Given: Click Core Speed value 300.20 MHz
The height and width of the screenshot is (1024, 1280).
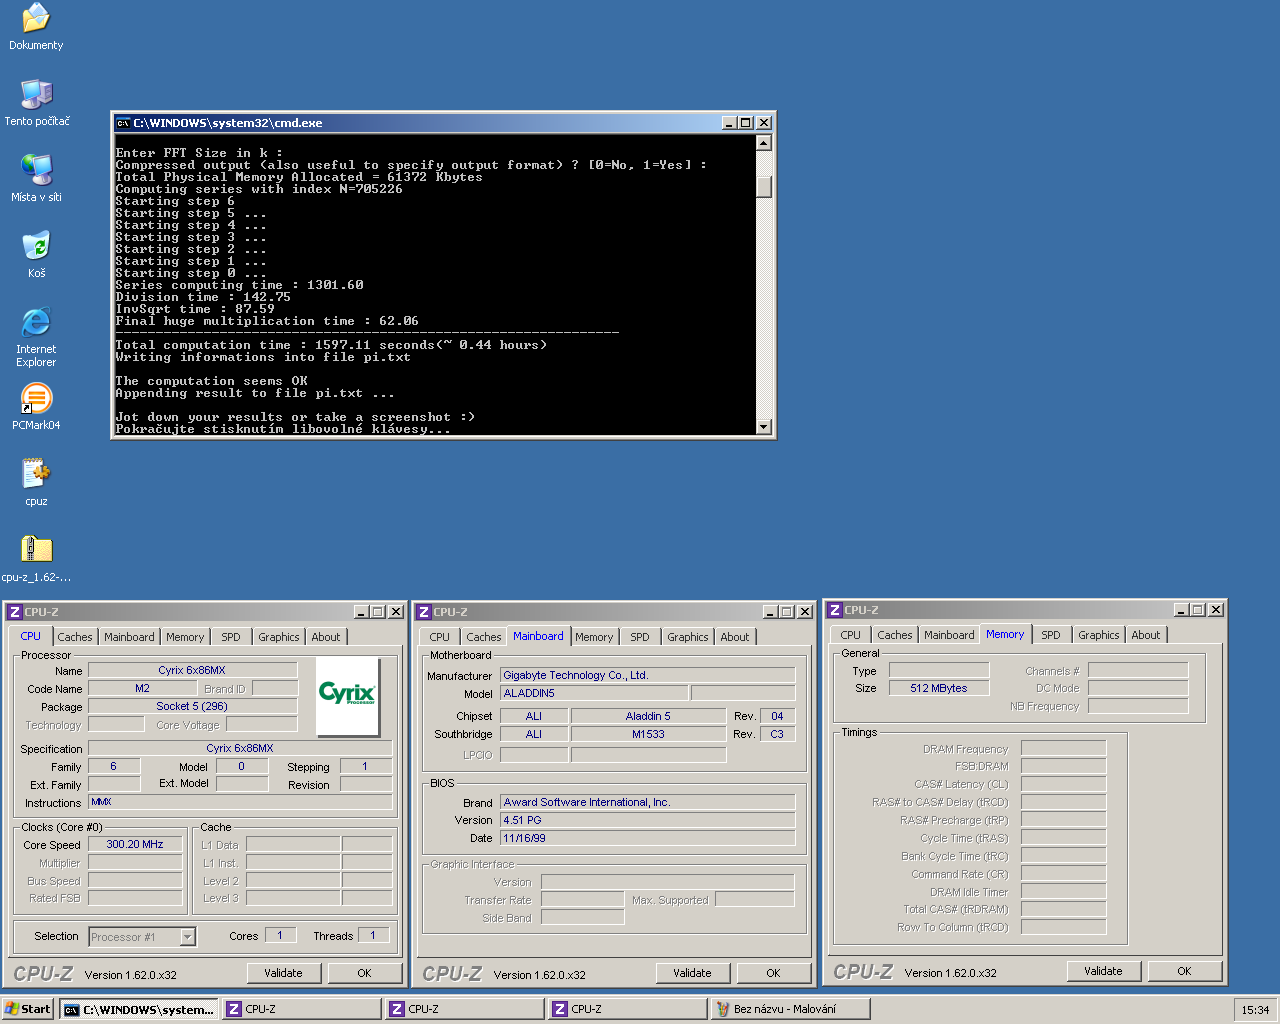Looking at the screenshot, I should [135, 844].
